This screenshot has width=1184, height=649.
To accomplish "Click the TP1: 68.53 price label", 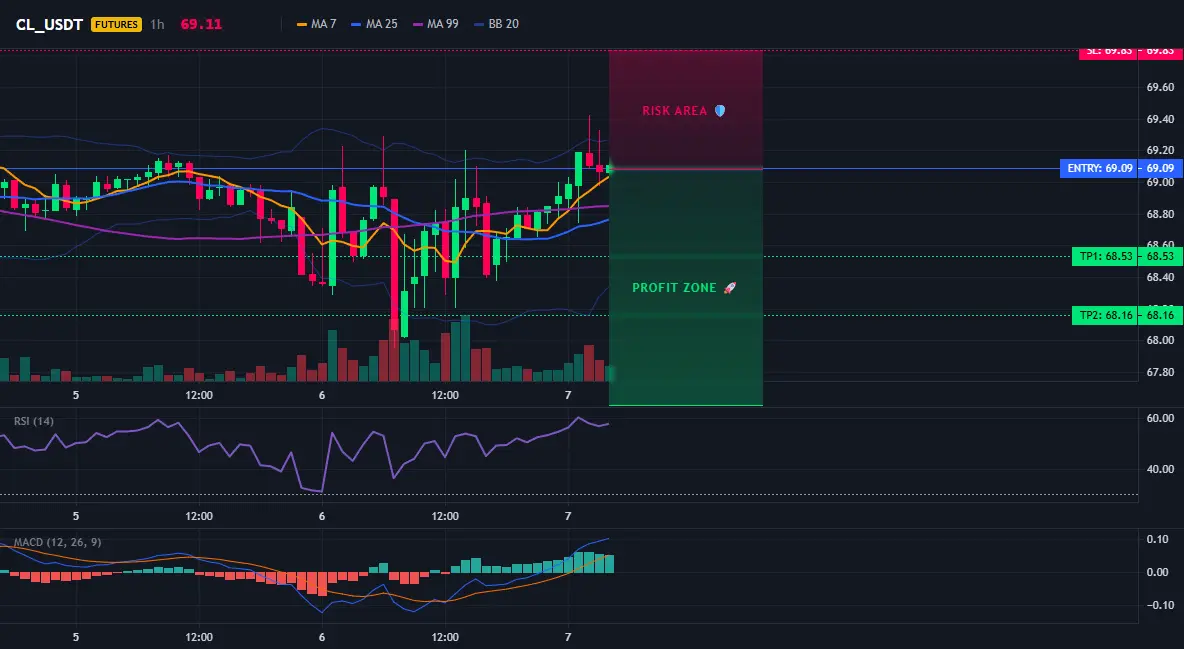I will 1105,256.
